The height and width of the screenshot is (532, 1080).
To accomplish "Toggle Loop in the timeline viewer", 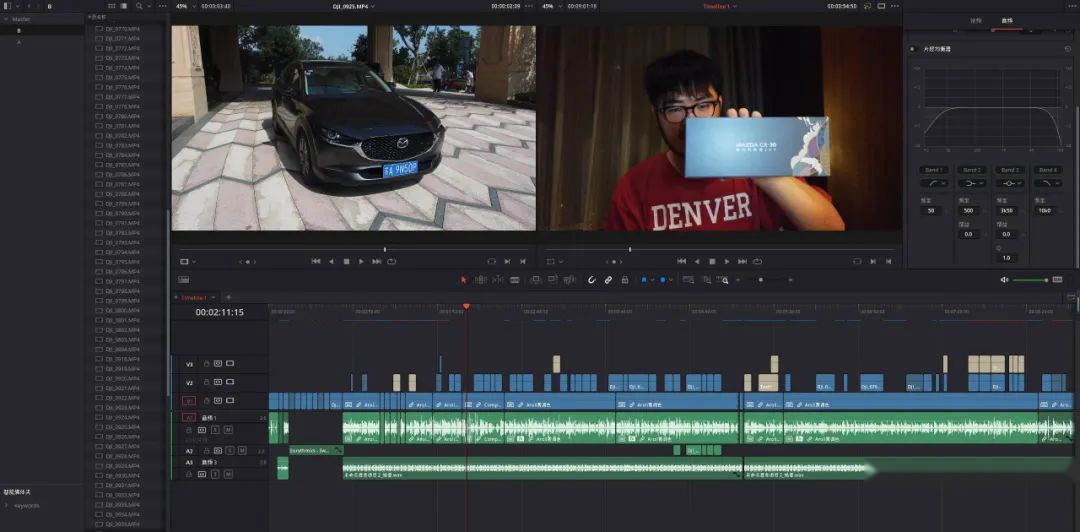I will (758, 261).
